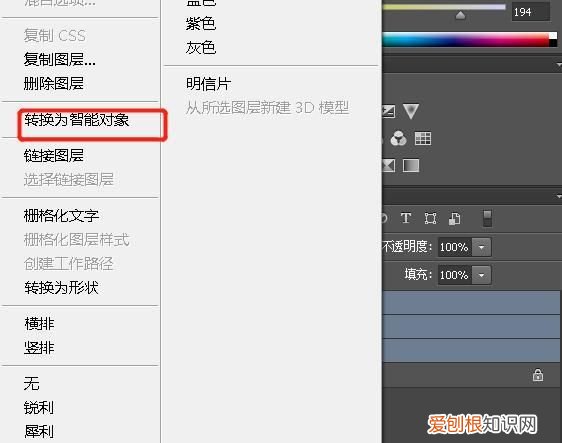Filter layers by shape layers icon

pyautogui.click(x=430, y=218)
